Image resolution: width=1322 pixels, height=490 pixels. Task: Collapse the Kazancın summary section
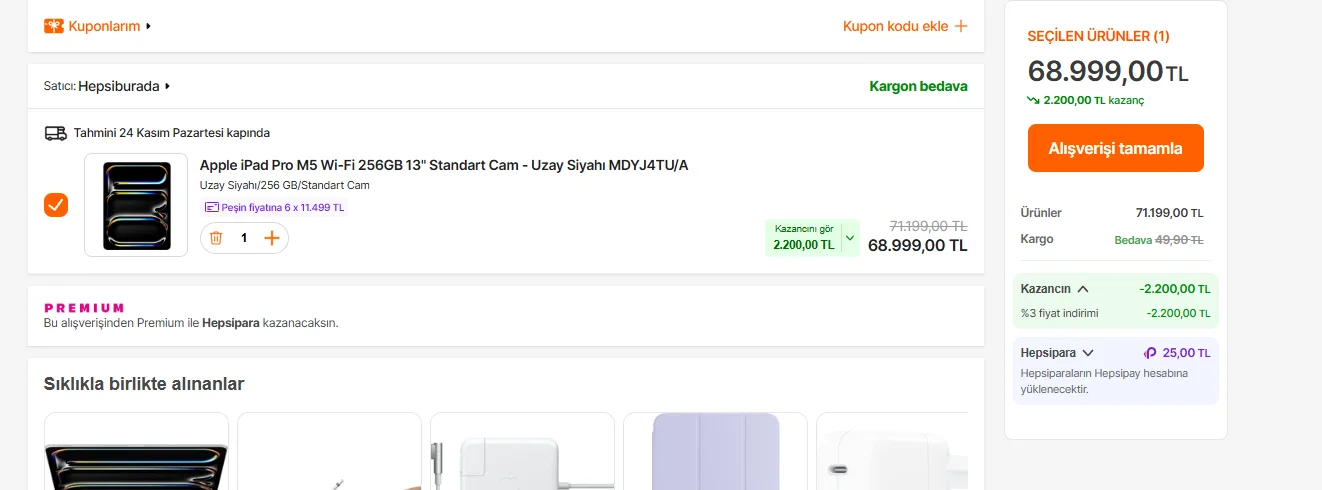[x=1083, y=289]
